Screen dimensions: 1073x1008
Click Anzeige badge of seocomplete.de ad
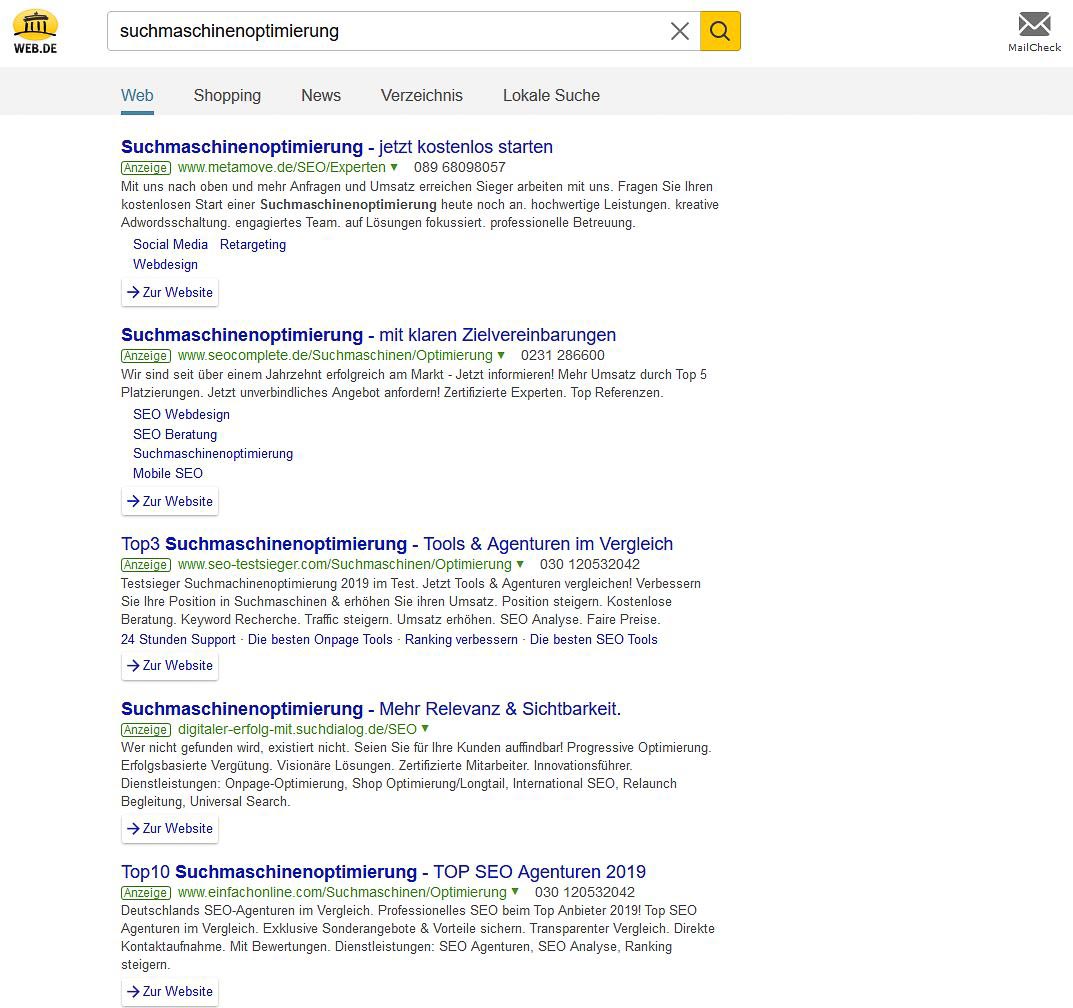tap(146, 356)
